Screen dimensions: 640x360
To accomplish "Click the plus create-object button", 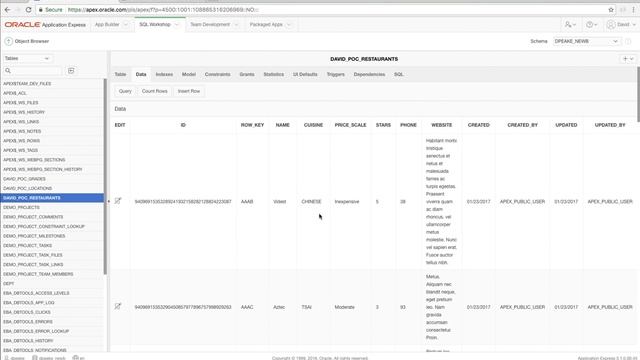I will pos(628,59).
